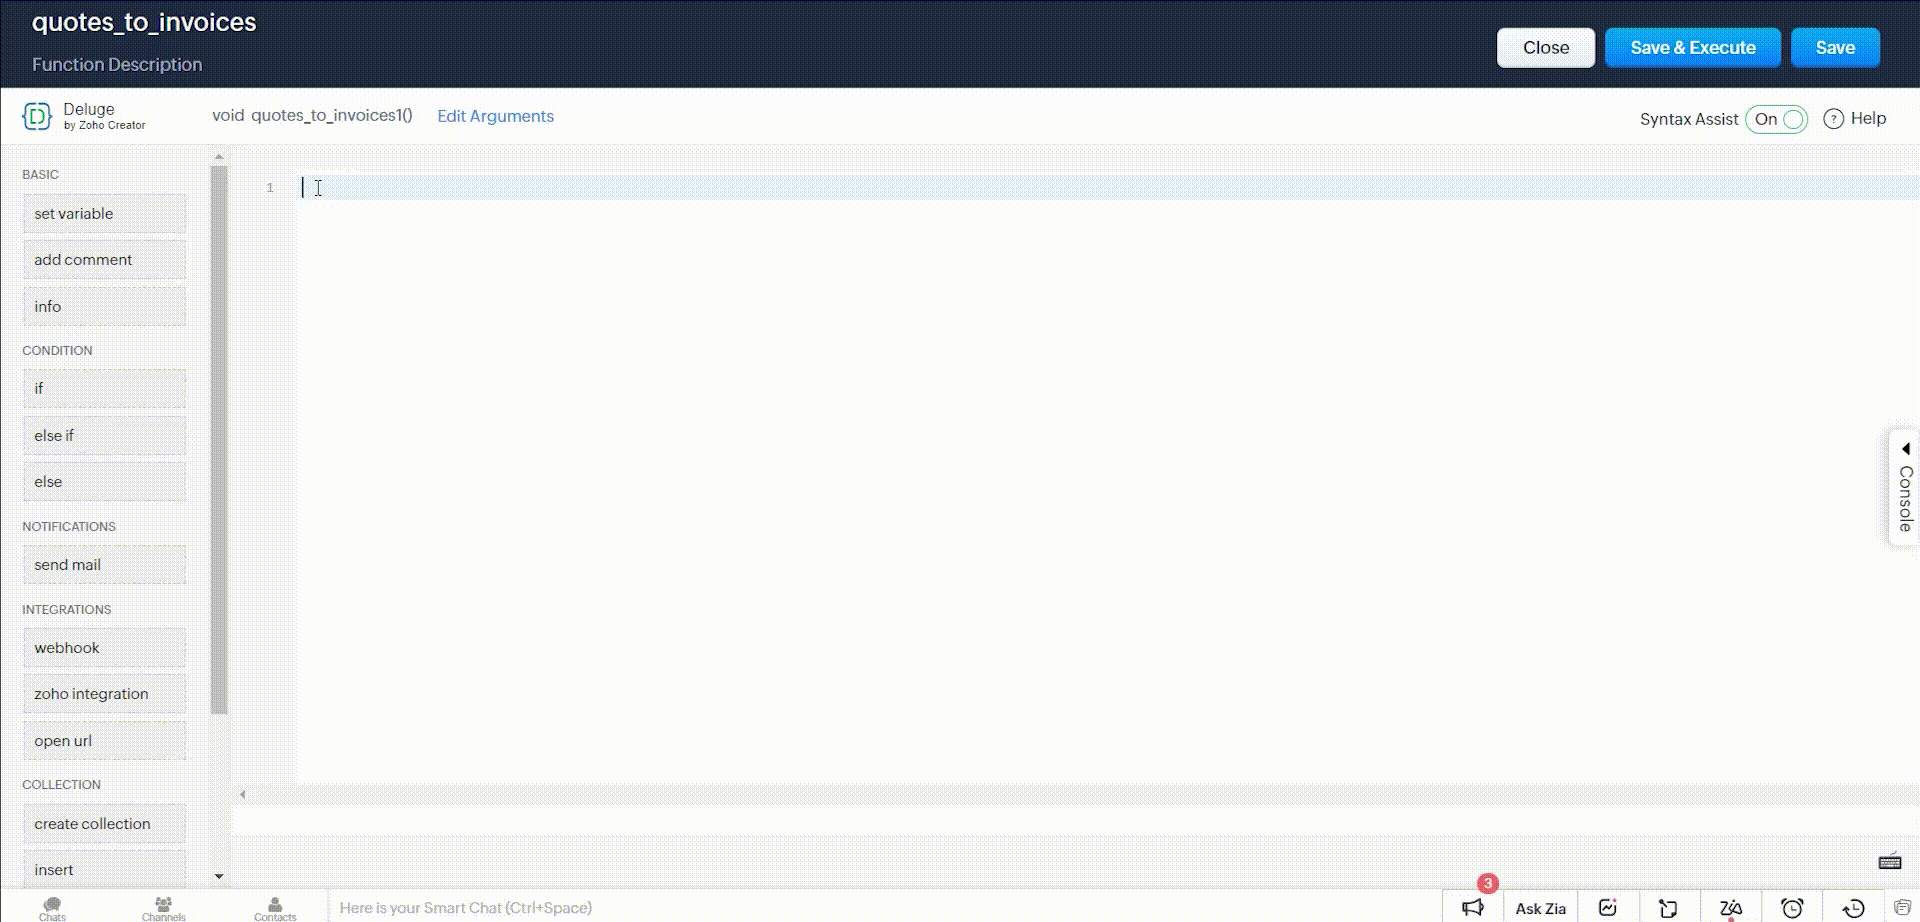Expand the Console side panel
The width and height of the screenshot is (1920, 922).
point(1904,488)
